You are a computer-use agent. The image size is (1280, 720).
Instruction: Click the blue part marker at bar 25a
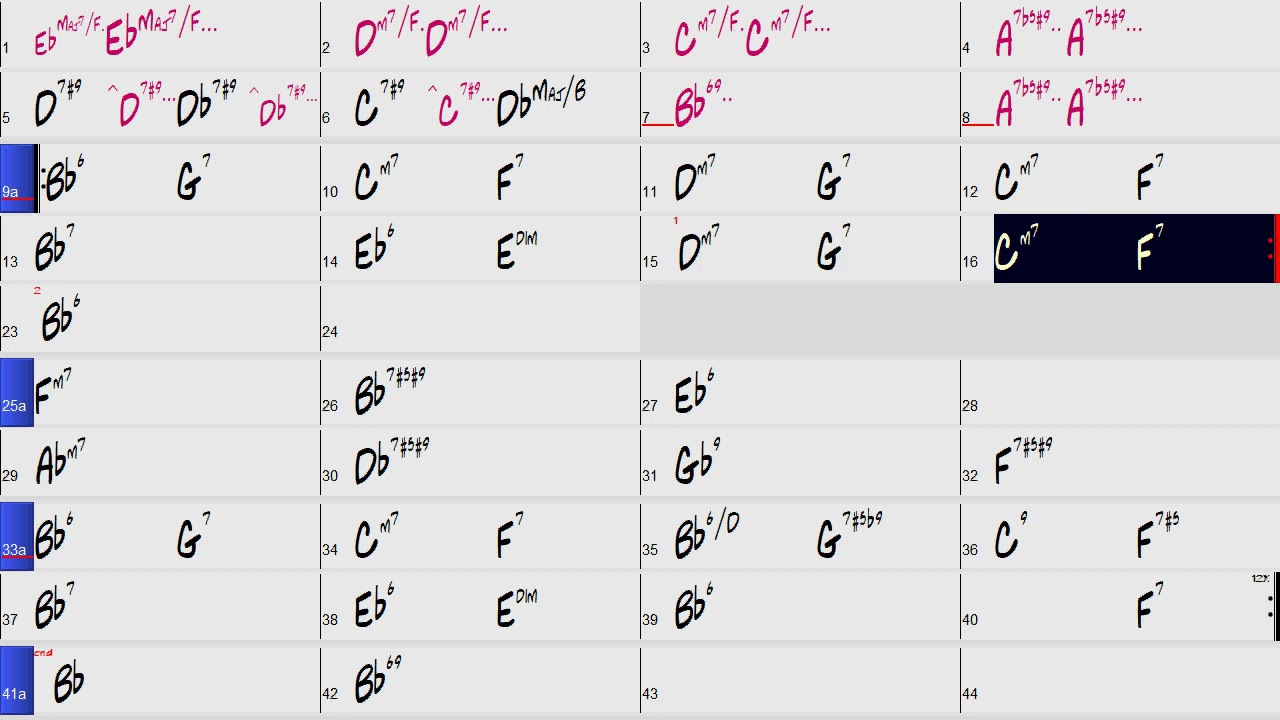[17, 392]
